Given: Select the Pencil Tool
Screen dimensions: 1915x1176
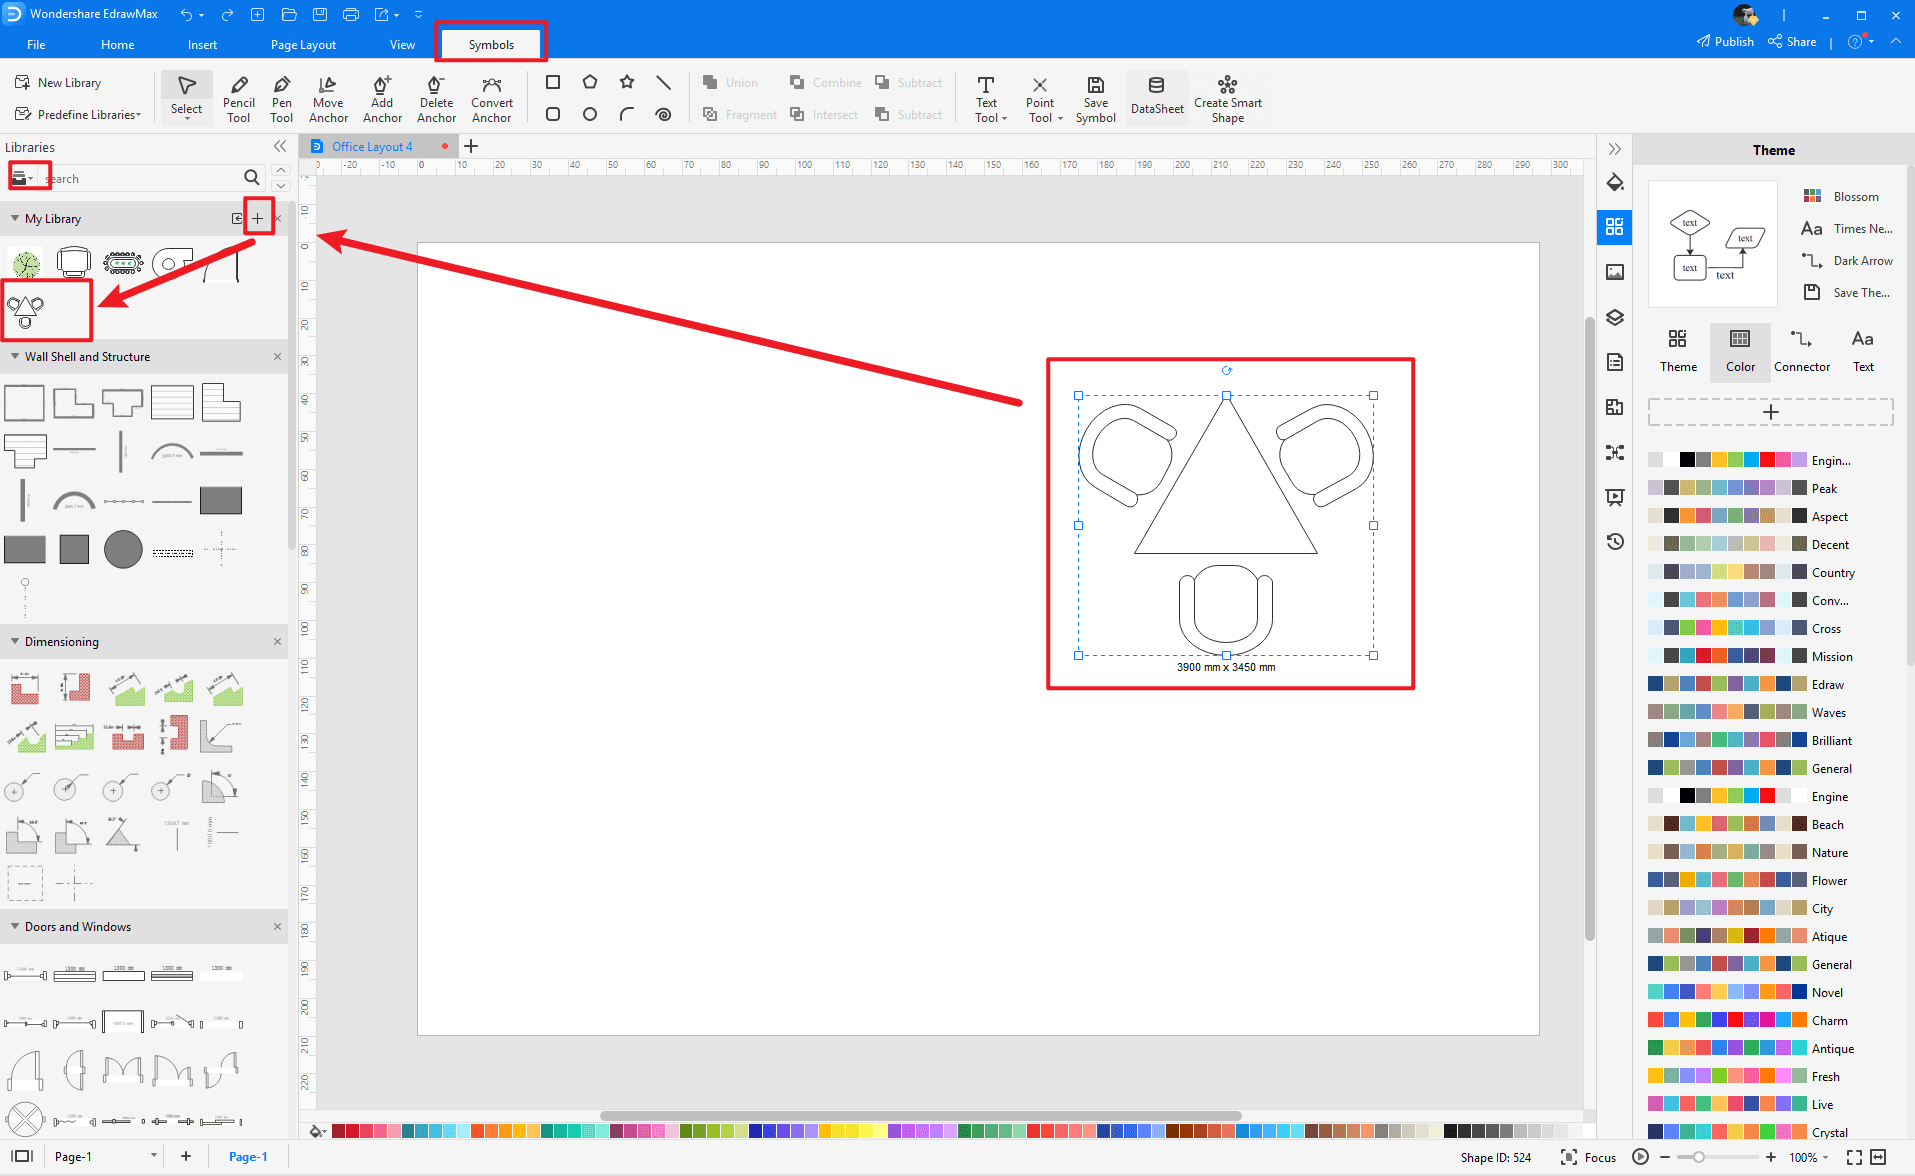Looking at the screenshot, I should tap(238, 99).
